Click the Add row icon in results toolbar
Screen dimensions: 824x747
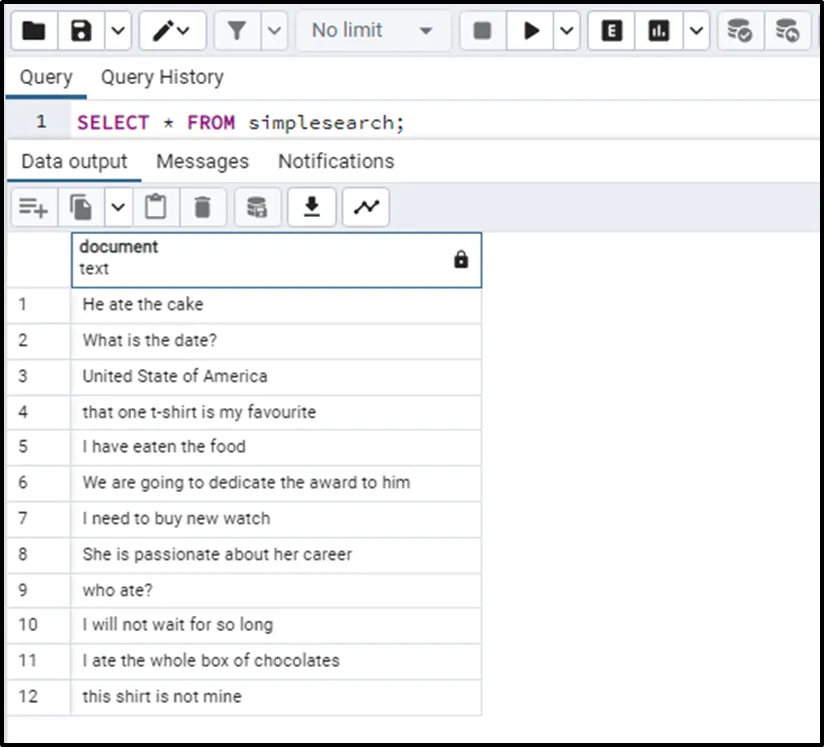point(33,207)
